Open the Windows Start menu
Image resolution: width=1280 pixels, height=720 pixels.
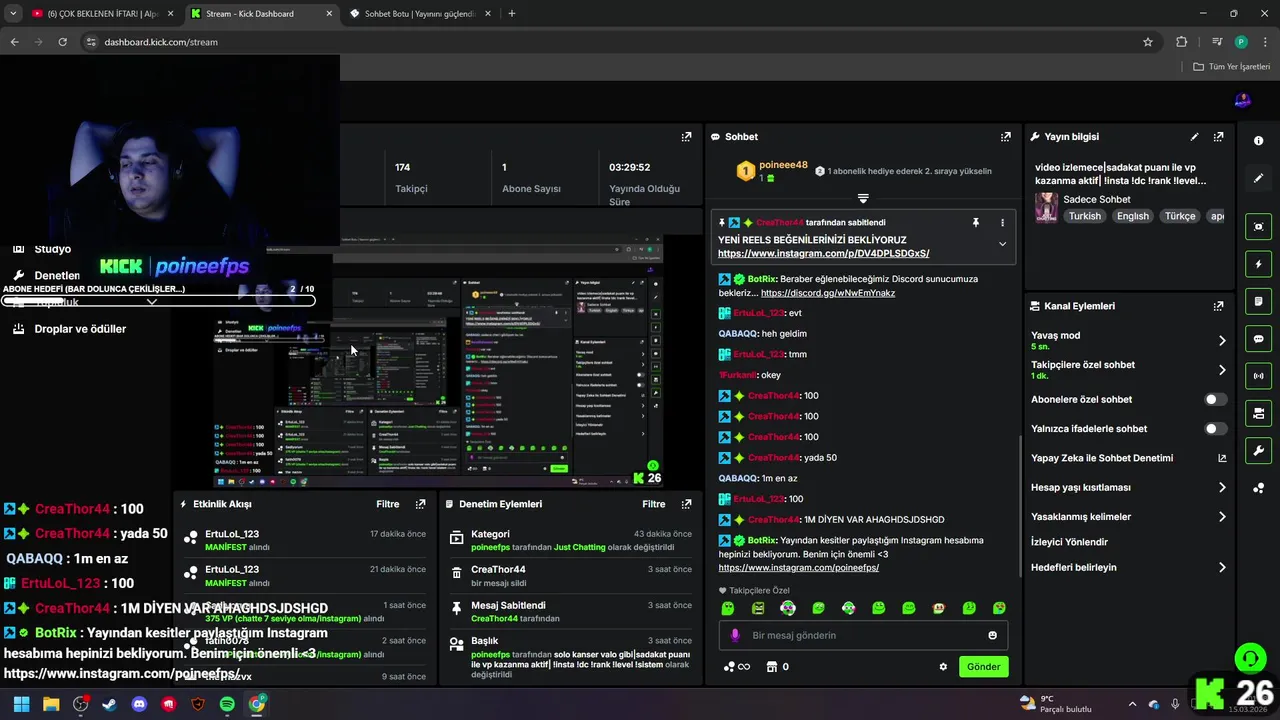pos(21,704)
